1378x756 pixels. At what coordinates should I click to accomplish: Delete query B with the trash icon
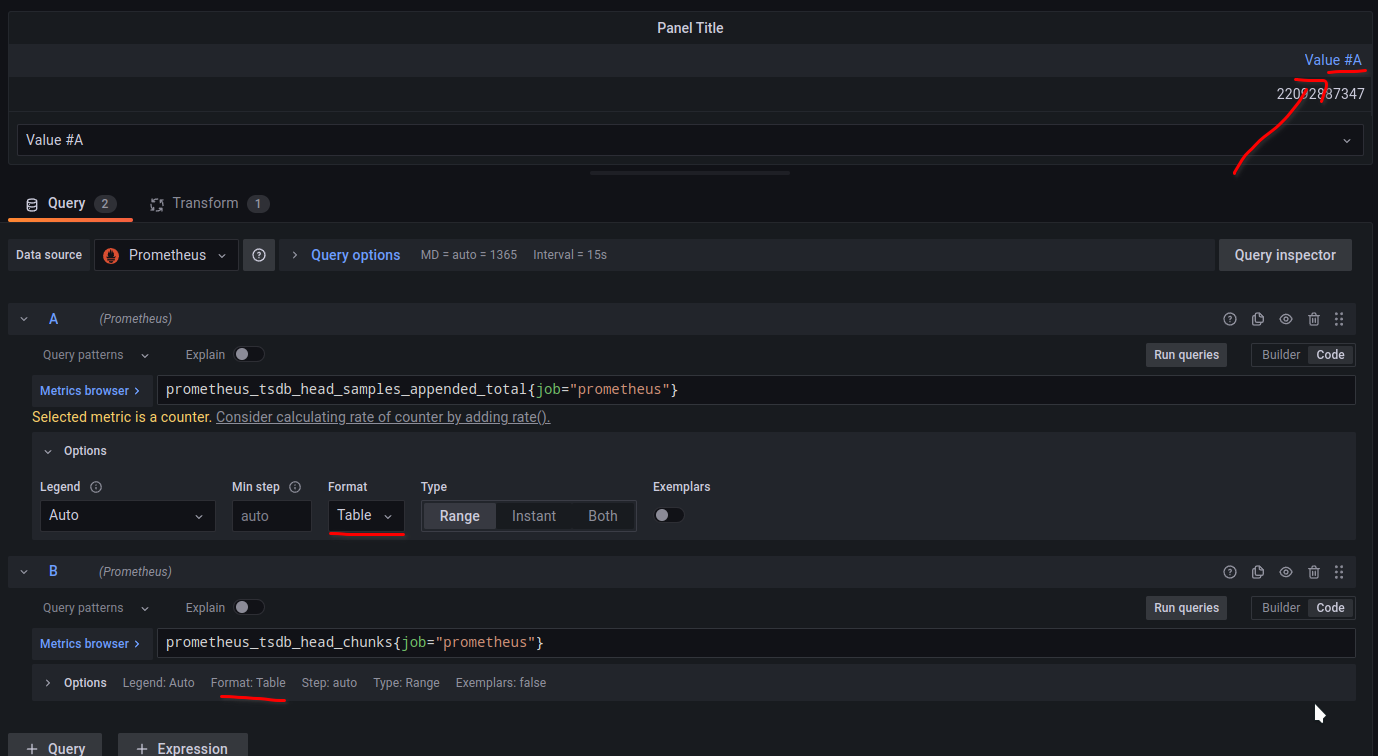[x=1313, y=571]
